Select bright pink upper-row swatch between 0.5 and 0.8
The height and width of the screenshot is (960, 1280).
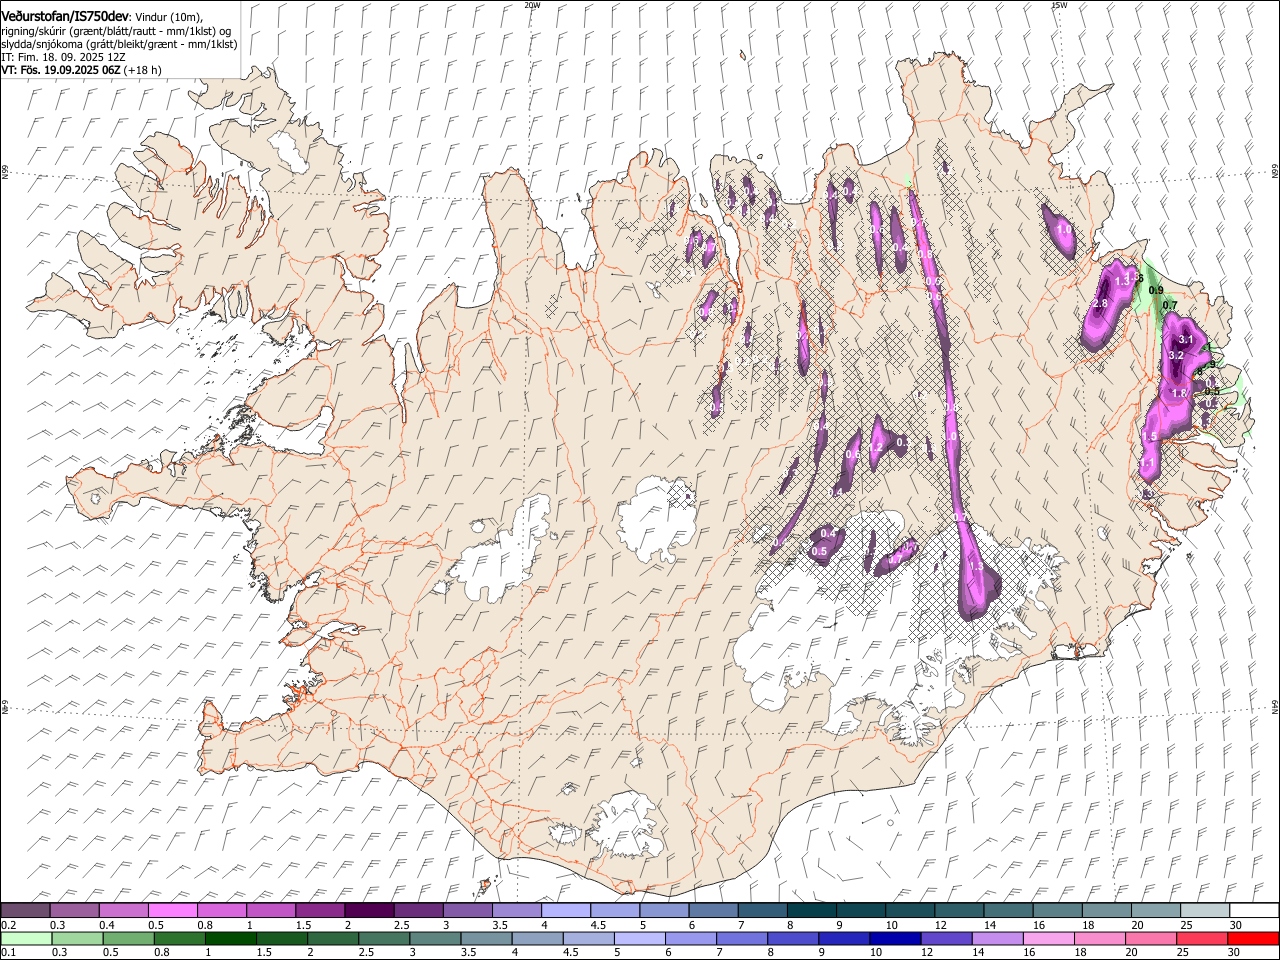172,911
